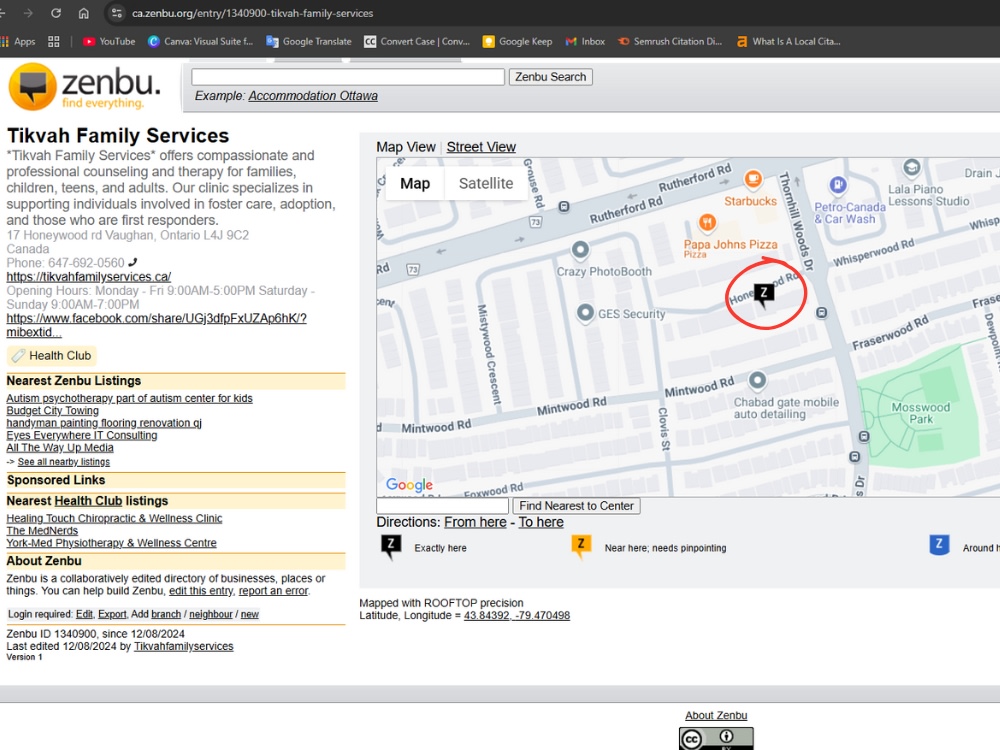
Task: Click the Lala Piano Lessons Studio pin
Action: pos(911,168)
